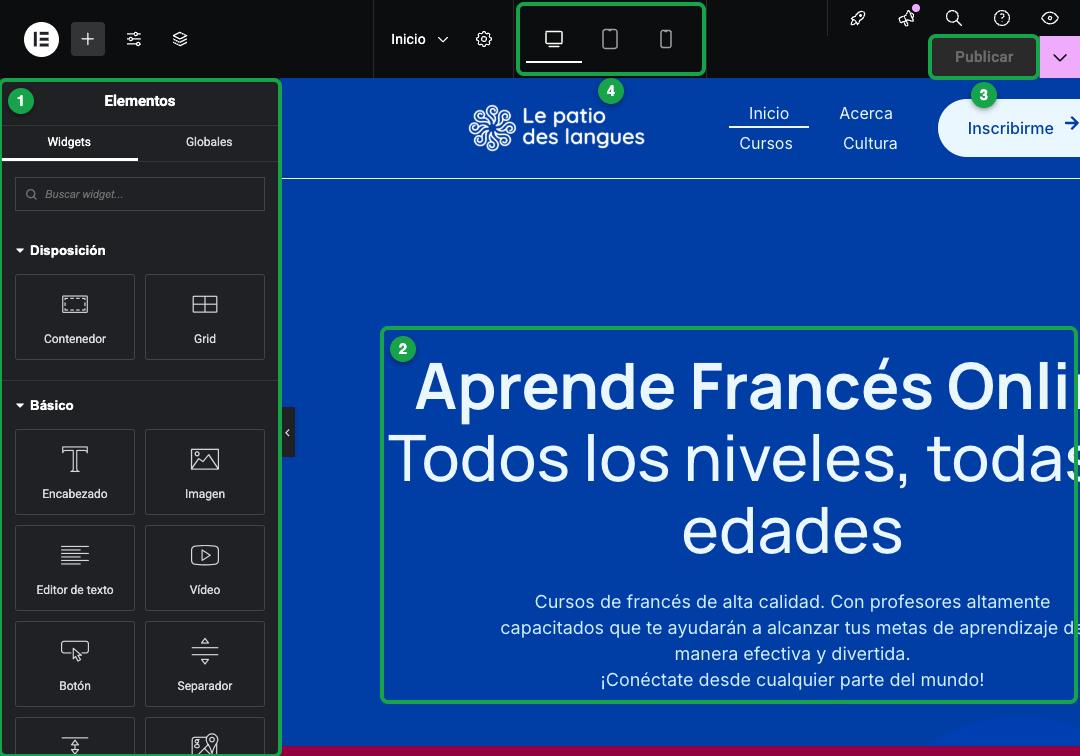Select the Widgets tab

coord(69,143)
